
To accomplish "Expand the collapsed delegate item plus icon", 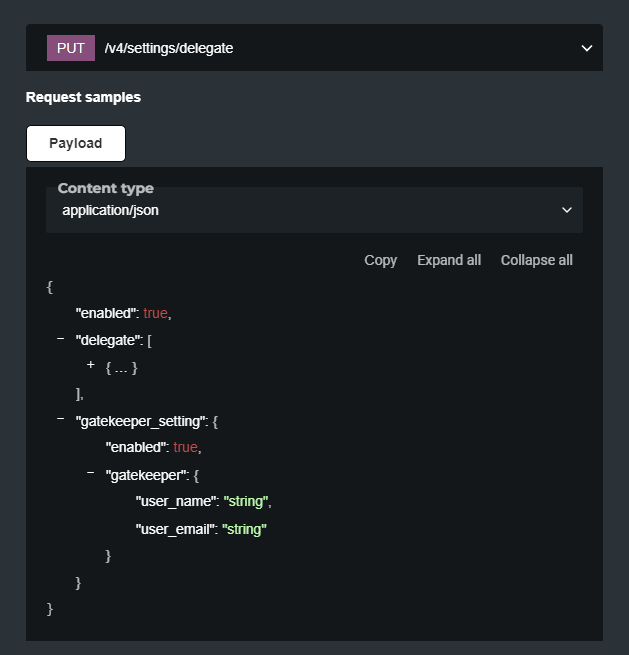I will (x=91, y=366).
